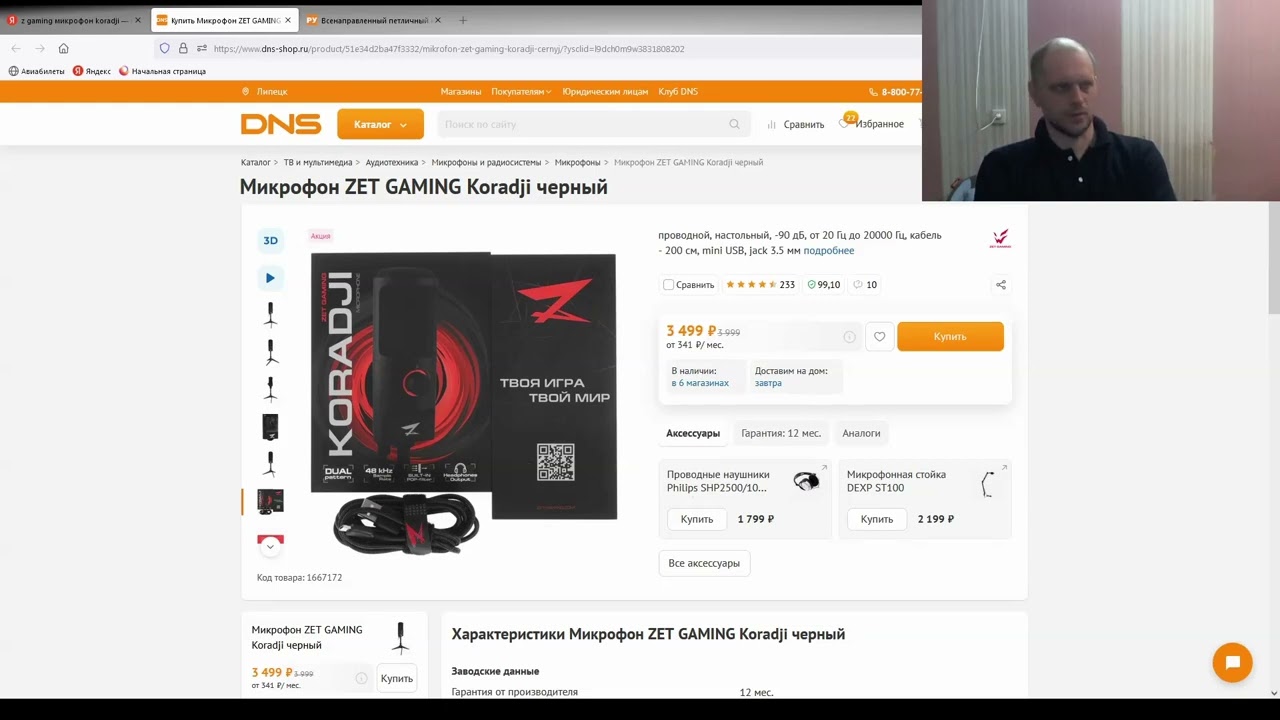Tick the Сравнить checkbox
The image size is (1280, 720).
click(x=668, y=285)
